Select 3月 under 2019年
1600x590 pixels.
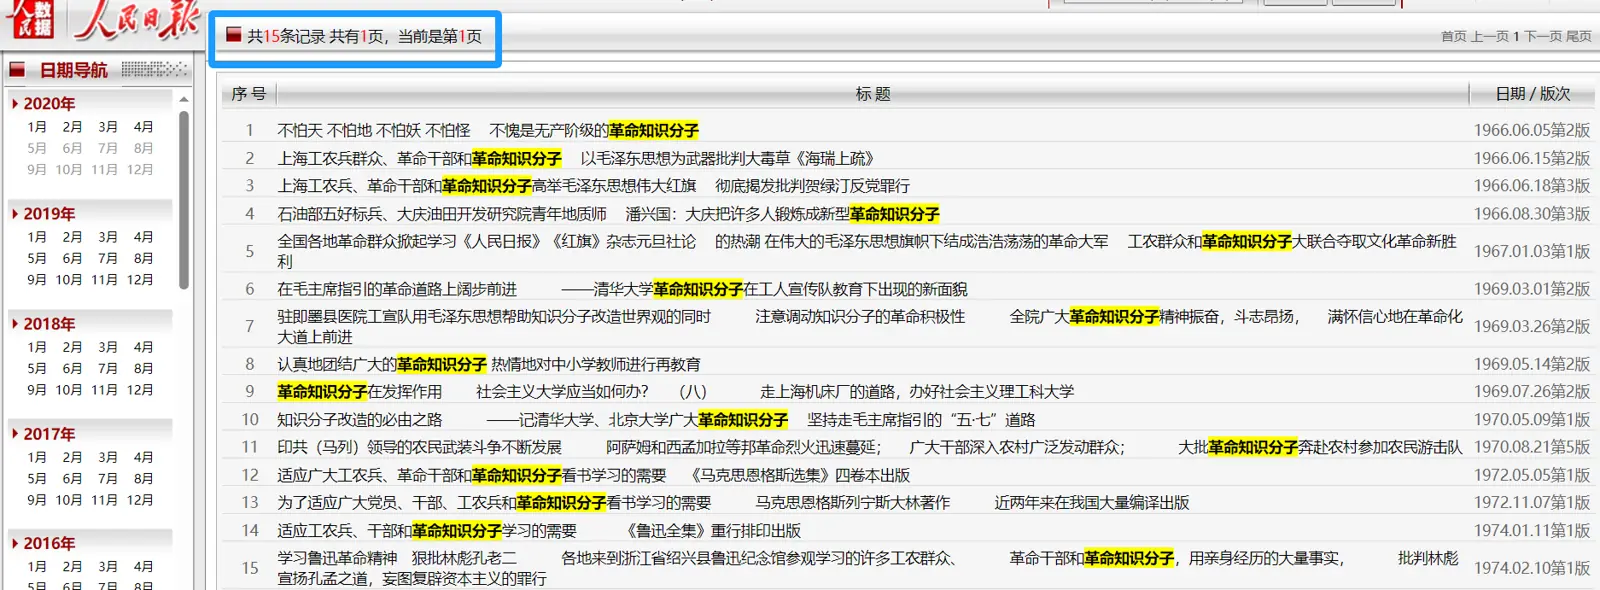pyautogui.click(x=108, y=237)
